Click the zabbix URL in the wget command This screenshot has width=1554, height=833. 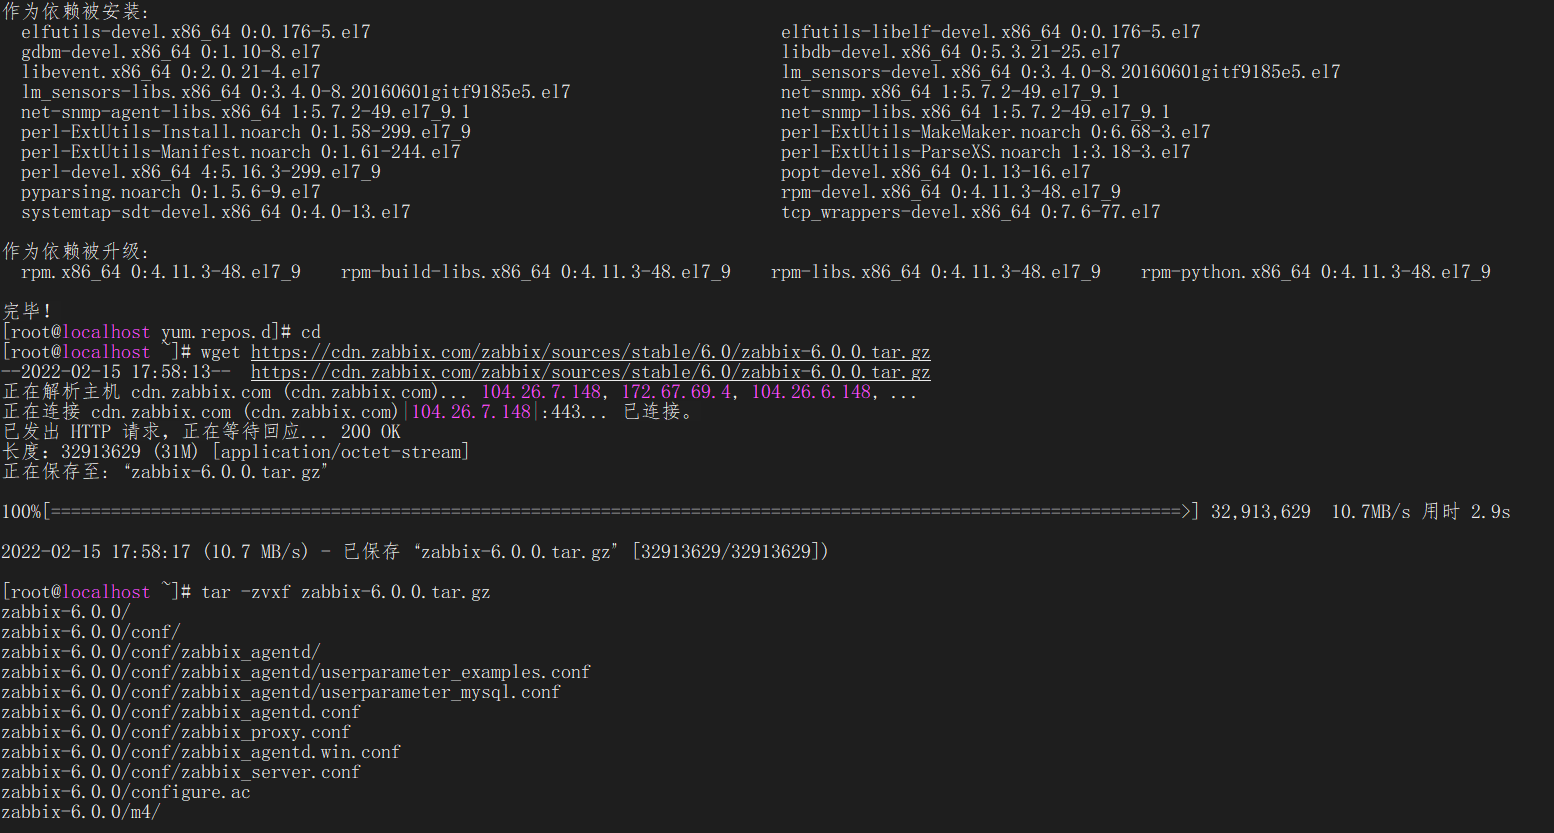pyautogui.click(x=590, y=352)
